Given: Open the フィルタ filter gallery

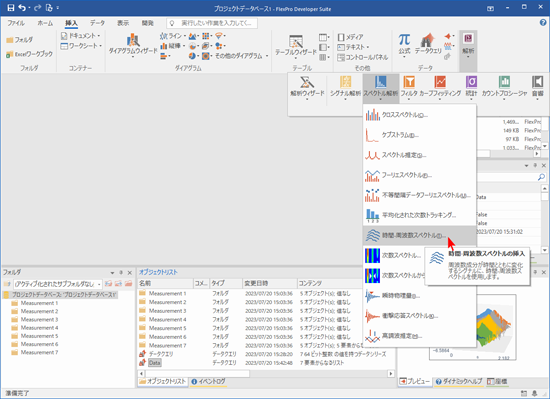Looking at the screenshot, I should [x=409, y=87].
